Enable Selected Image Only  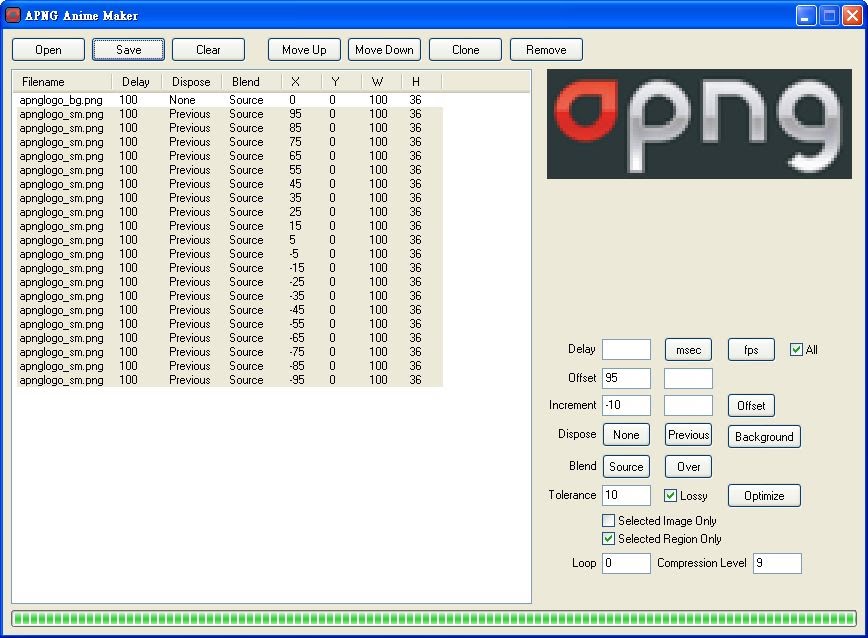(609, 521)
